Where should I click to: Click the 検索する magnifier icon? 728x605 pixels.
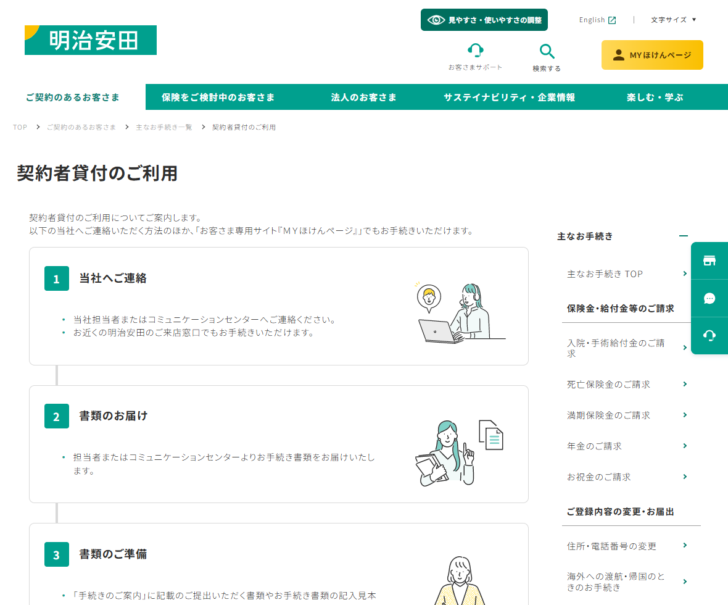pyautogui.click(x=546, y=51)
